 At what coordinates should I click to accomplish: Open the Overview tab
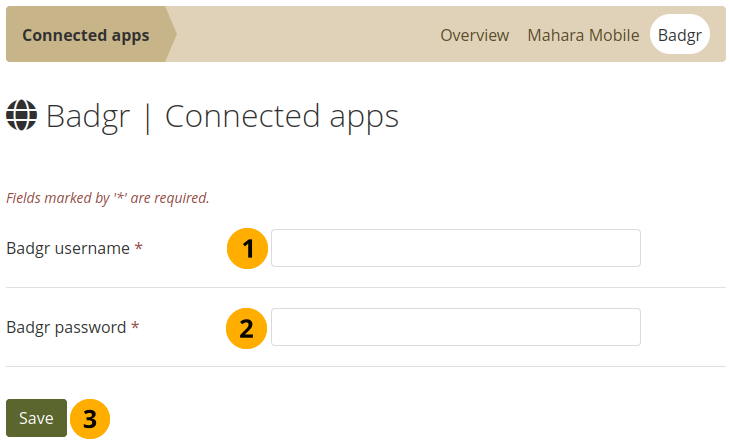(475, 35)
